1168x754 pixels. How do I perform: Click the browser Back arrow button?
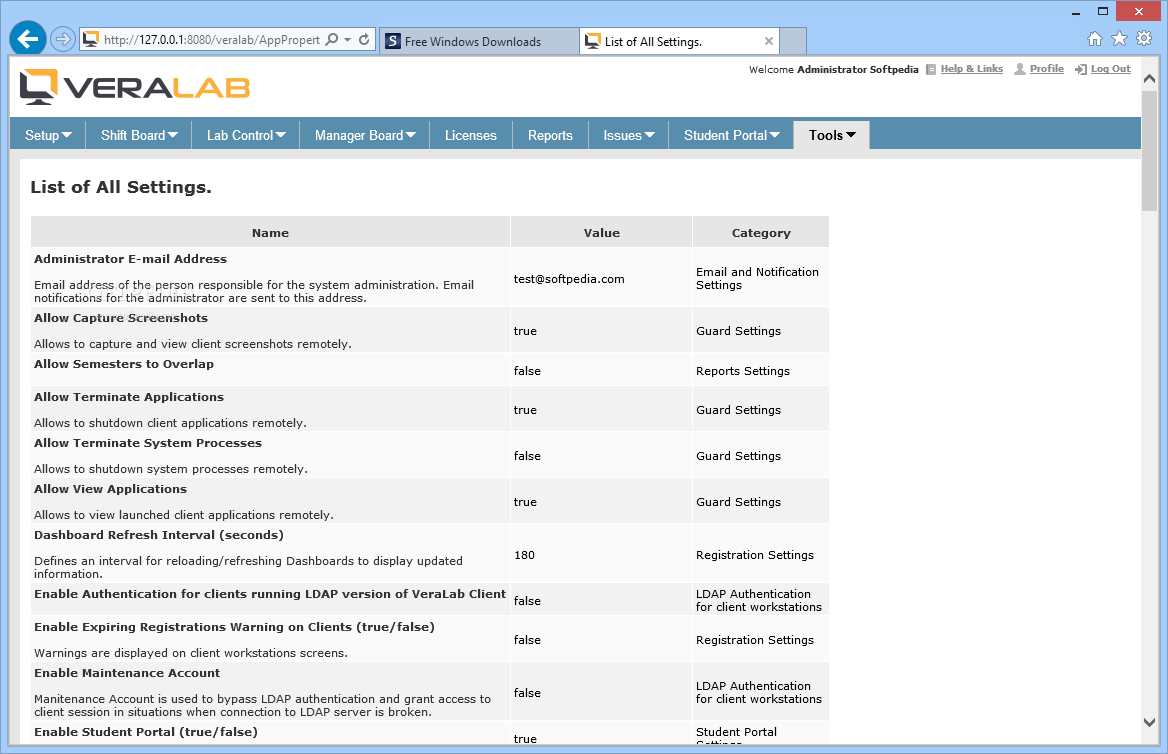(28, 39)
